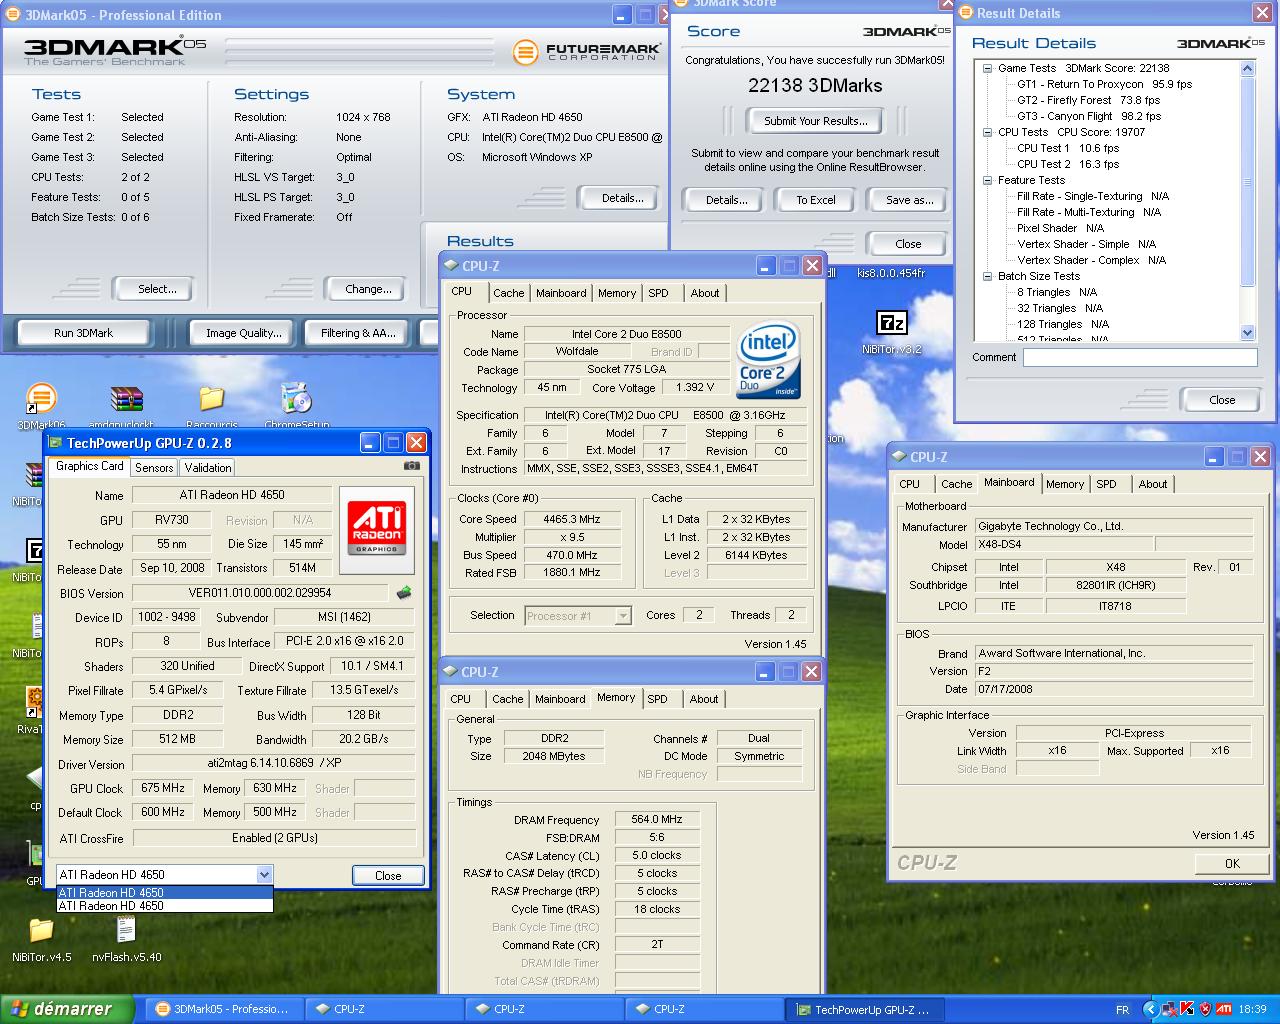Click the GPU-Z screenshot camera icon
The height and width of the screenshot is (1024, 1280).
(x=411, y=466)
